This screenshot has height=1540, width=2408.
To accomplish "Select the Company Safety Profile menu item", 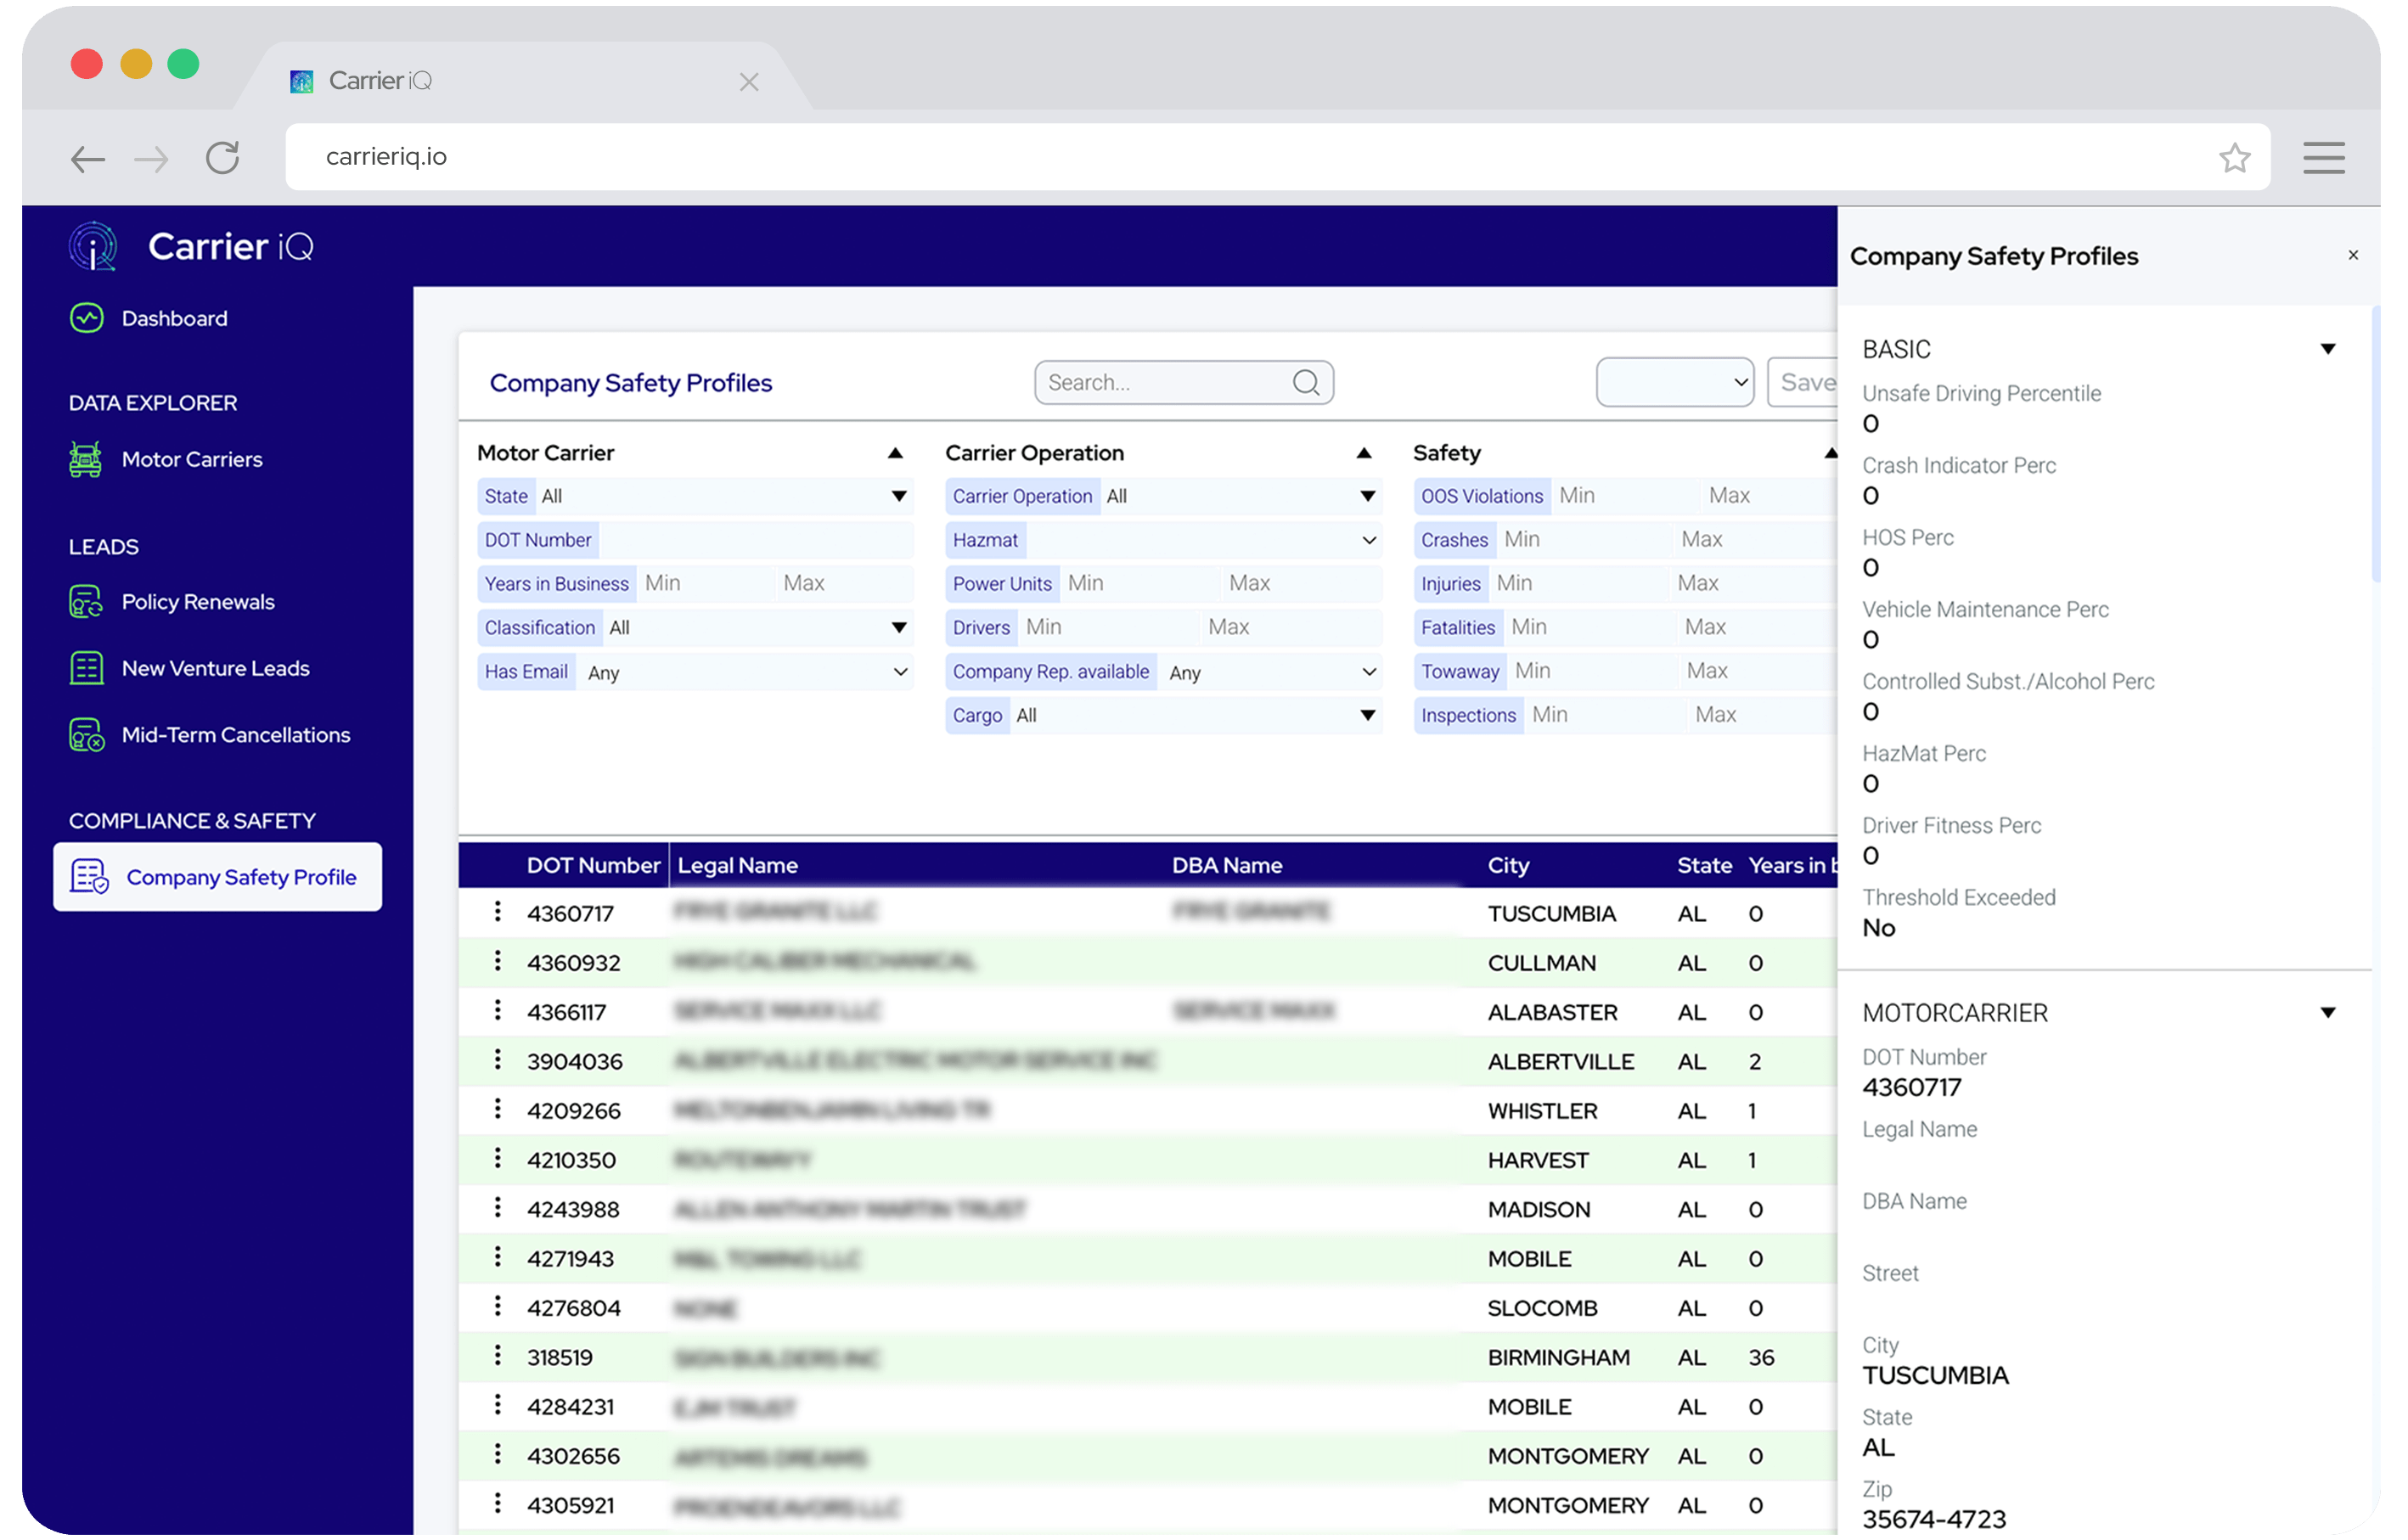I will pos(218,877).
